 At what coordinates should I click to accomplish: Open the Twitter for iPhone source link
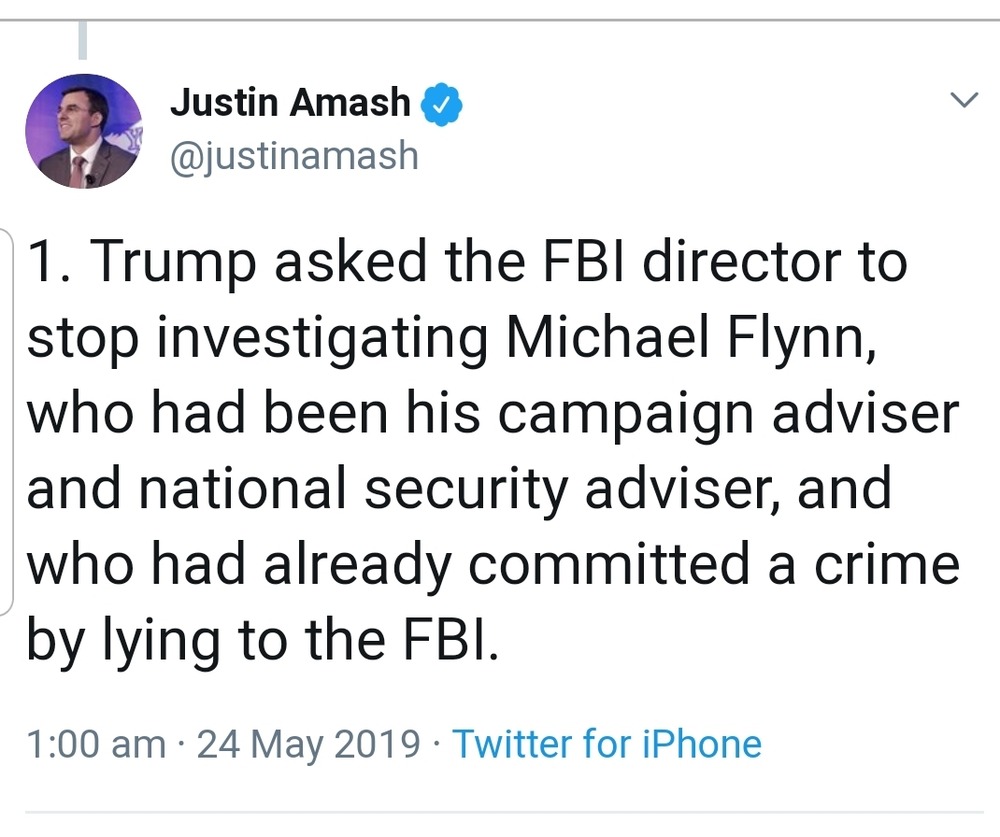pos(607,744)
